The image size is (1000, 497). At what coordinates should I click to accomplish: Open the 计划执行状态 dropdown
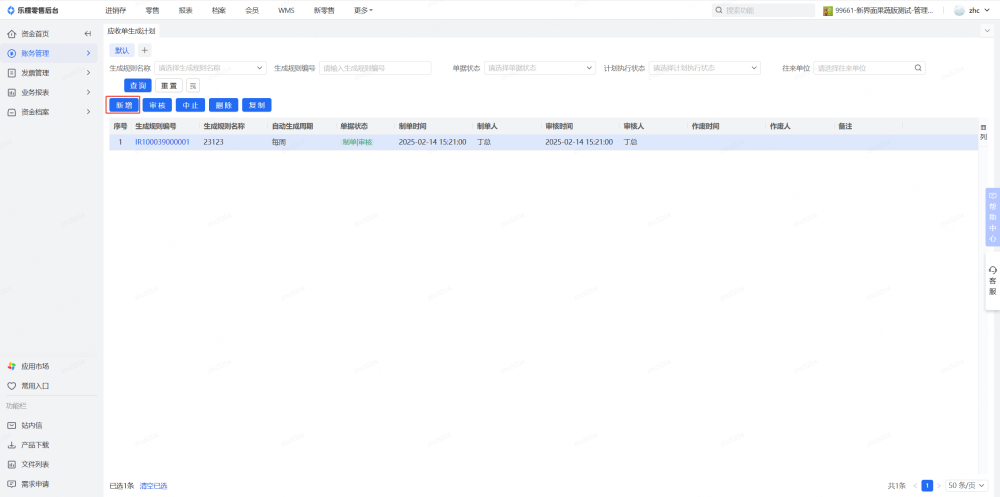click(704, 68)
